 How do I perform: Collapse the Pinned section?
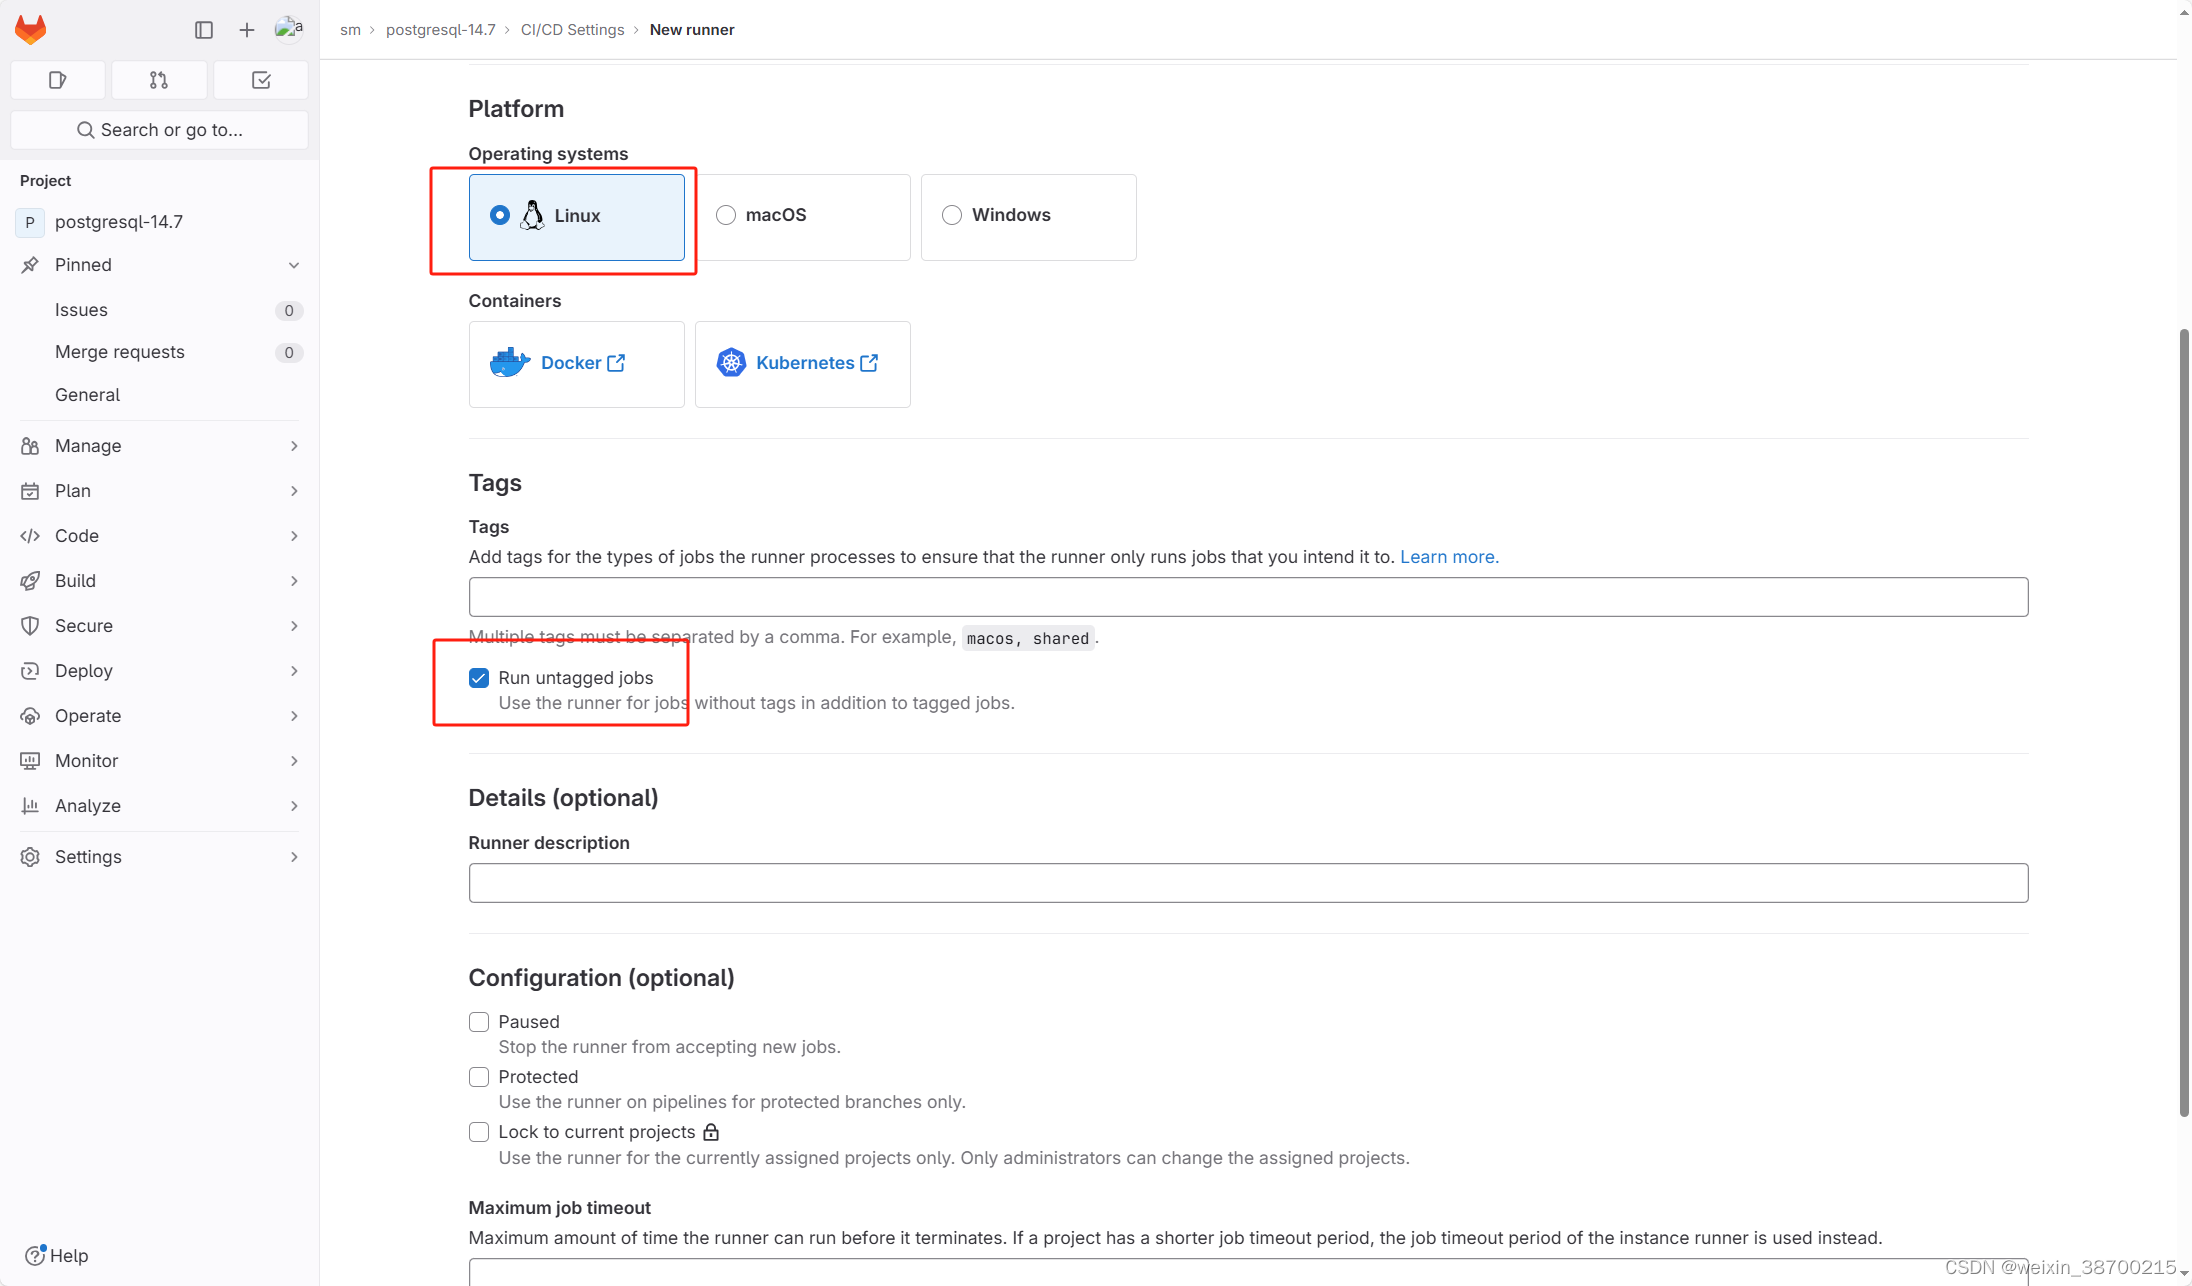[x=293, y=265]
